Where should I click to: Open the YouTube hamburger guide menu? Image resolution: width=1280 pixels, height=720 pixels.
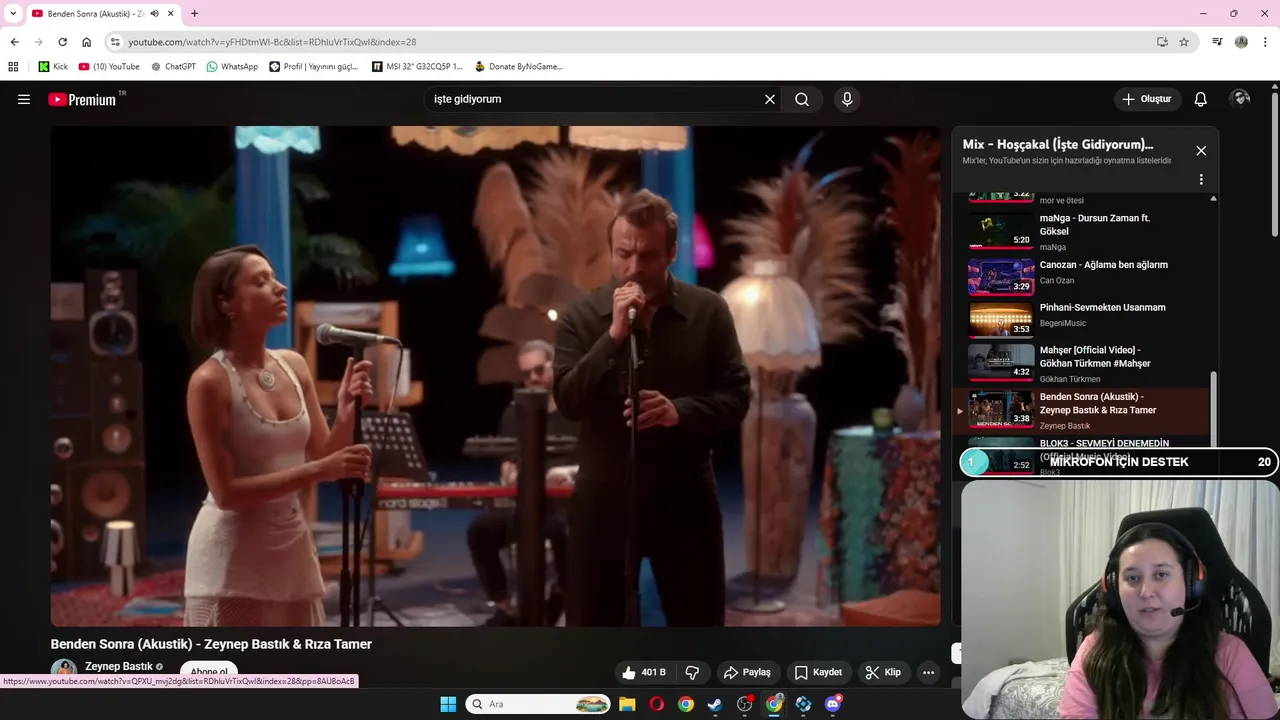coord(24,99)
